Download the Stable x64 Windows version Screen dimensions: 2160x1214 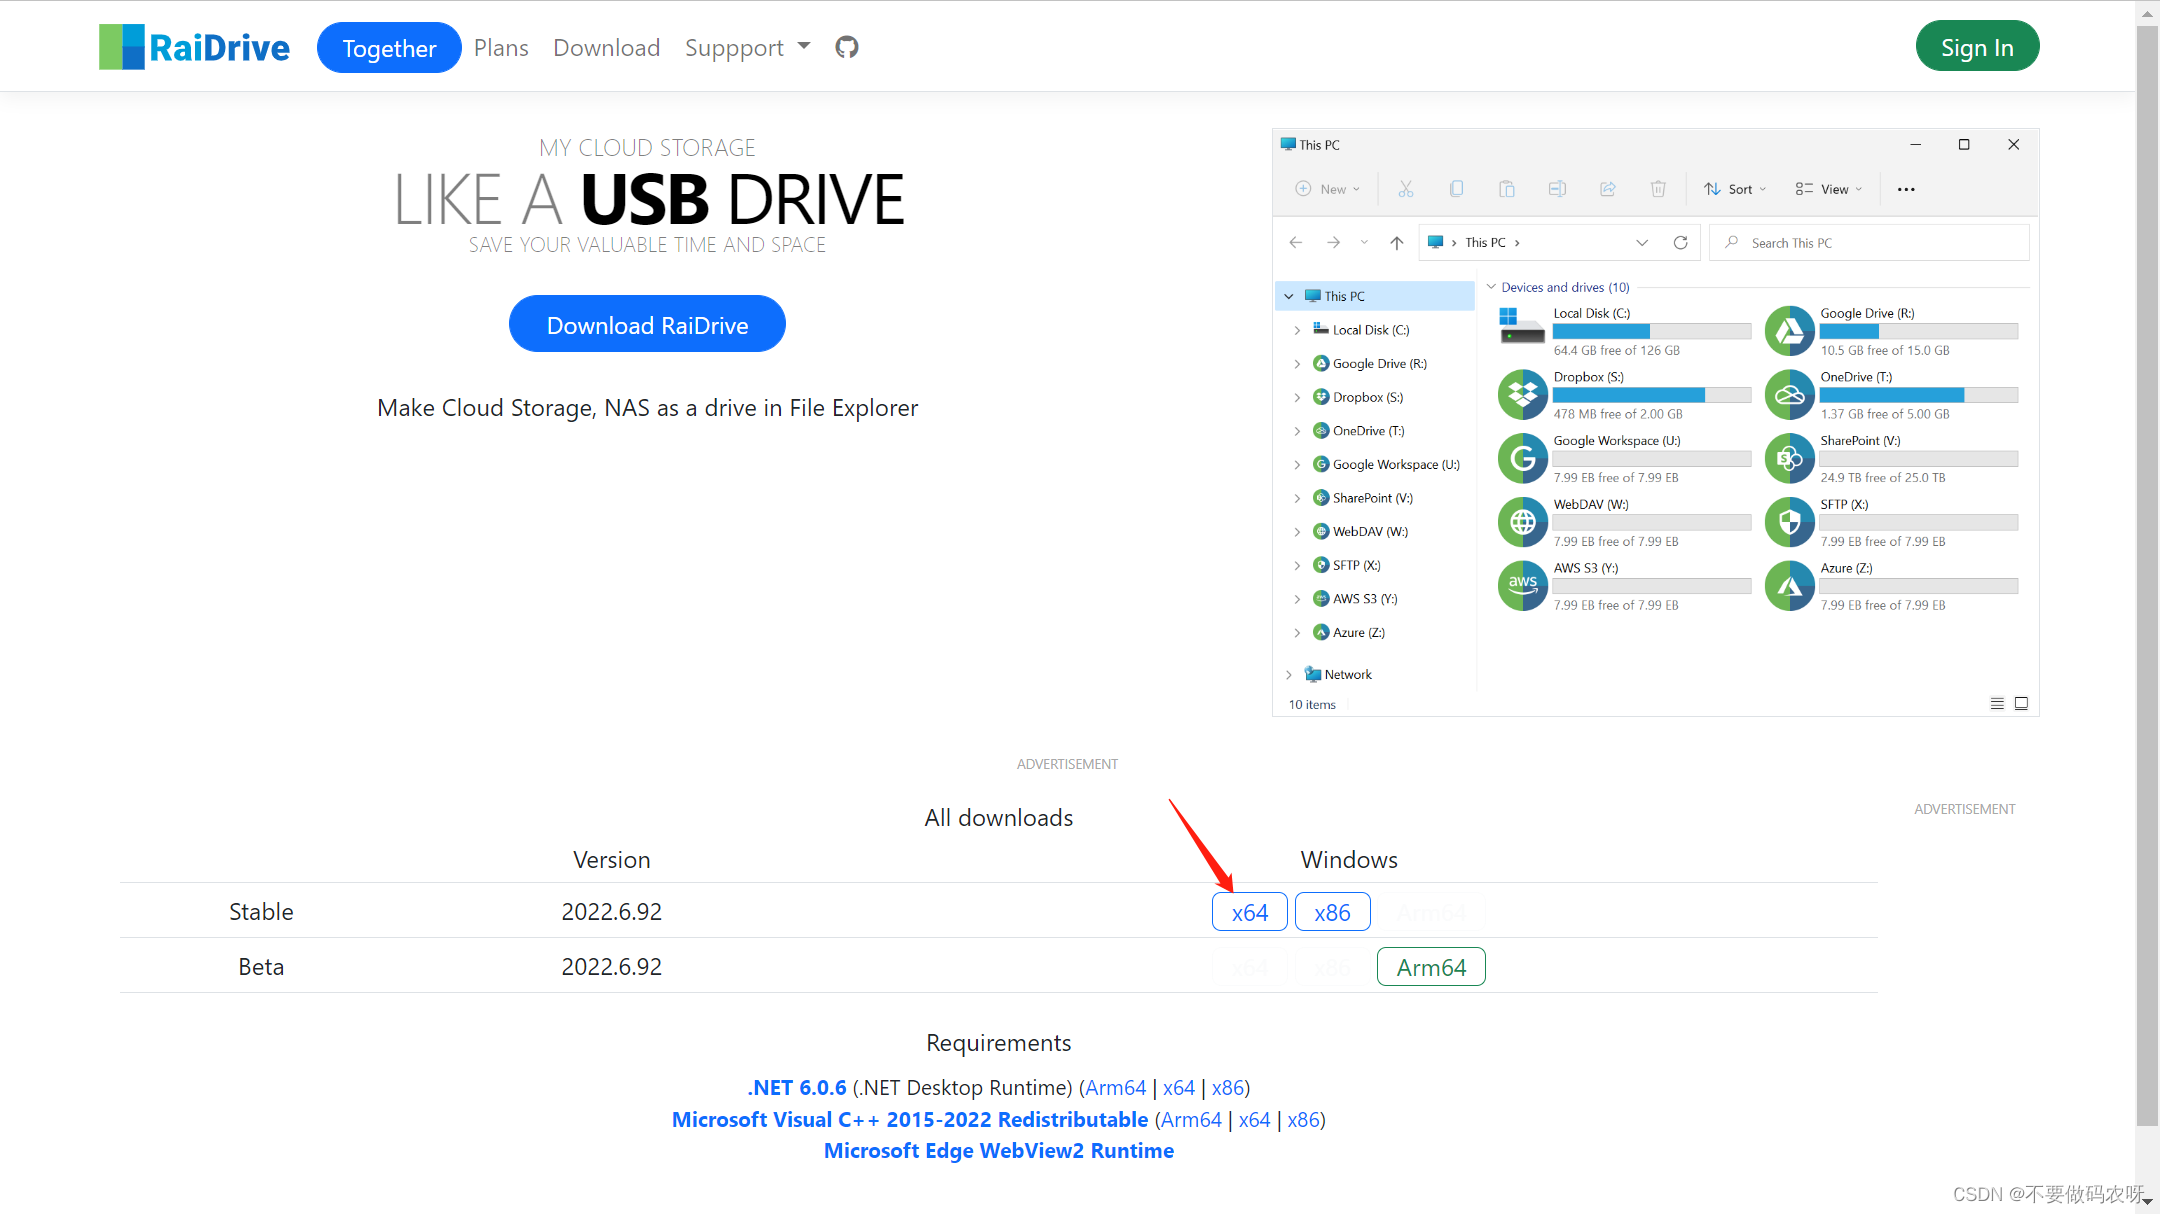click(x=1249, y=911)
